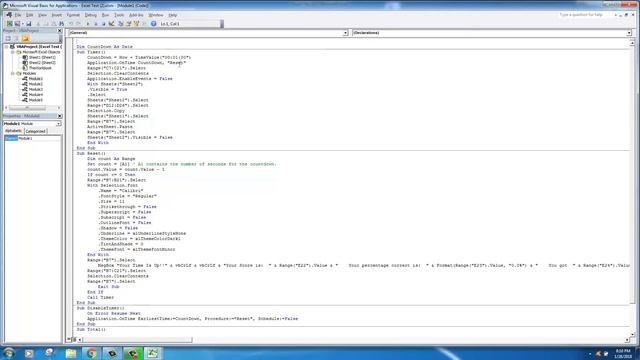640x360 pixels.
Task: Close the Project Explorer panel
Action: coord(60,31)
